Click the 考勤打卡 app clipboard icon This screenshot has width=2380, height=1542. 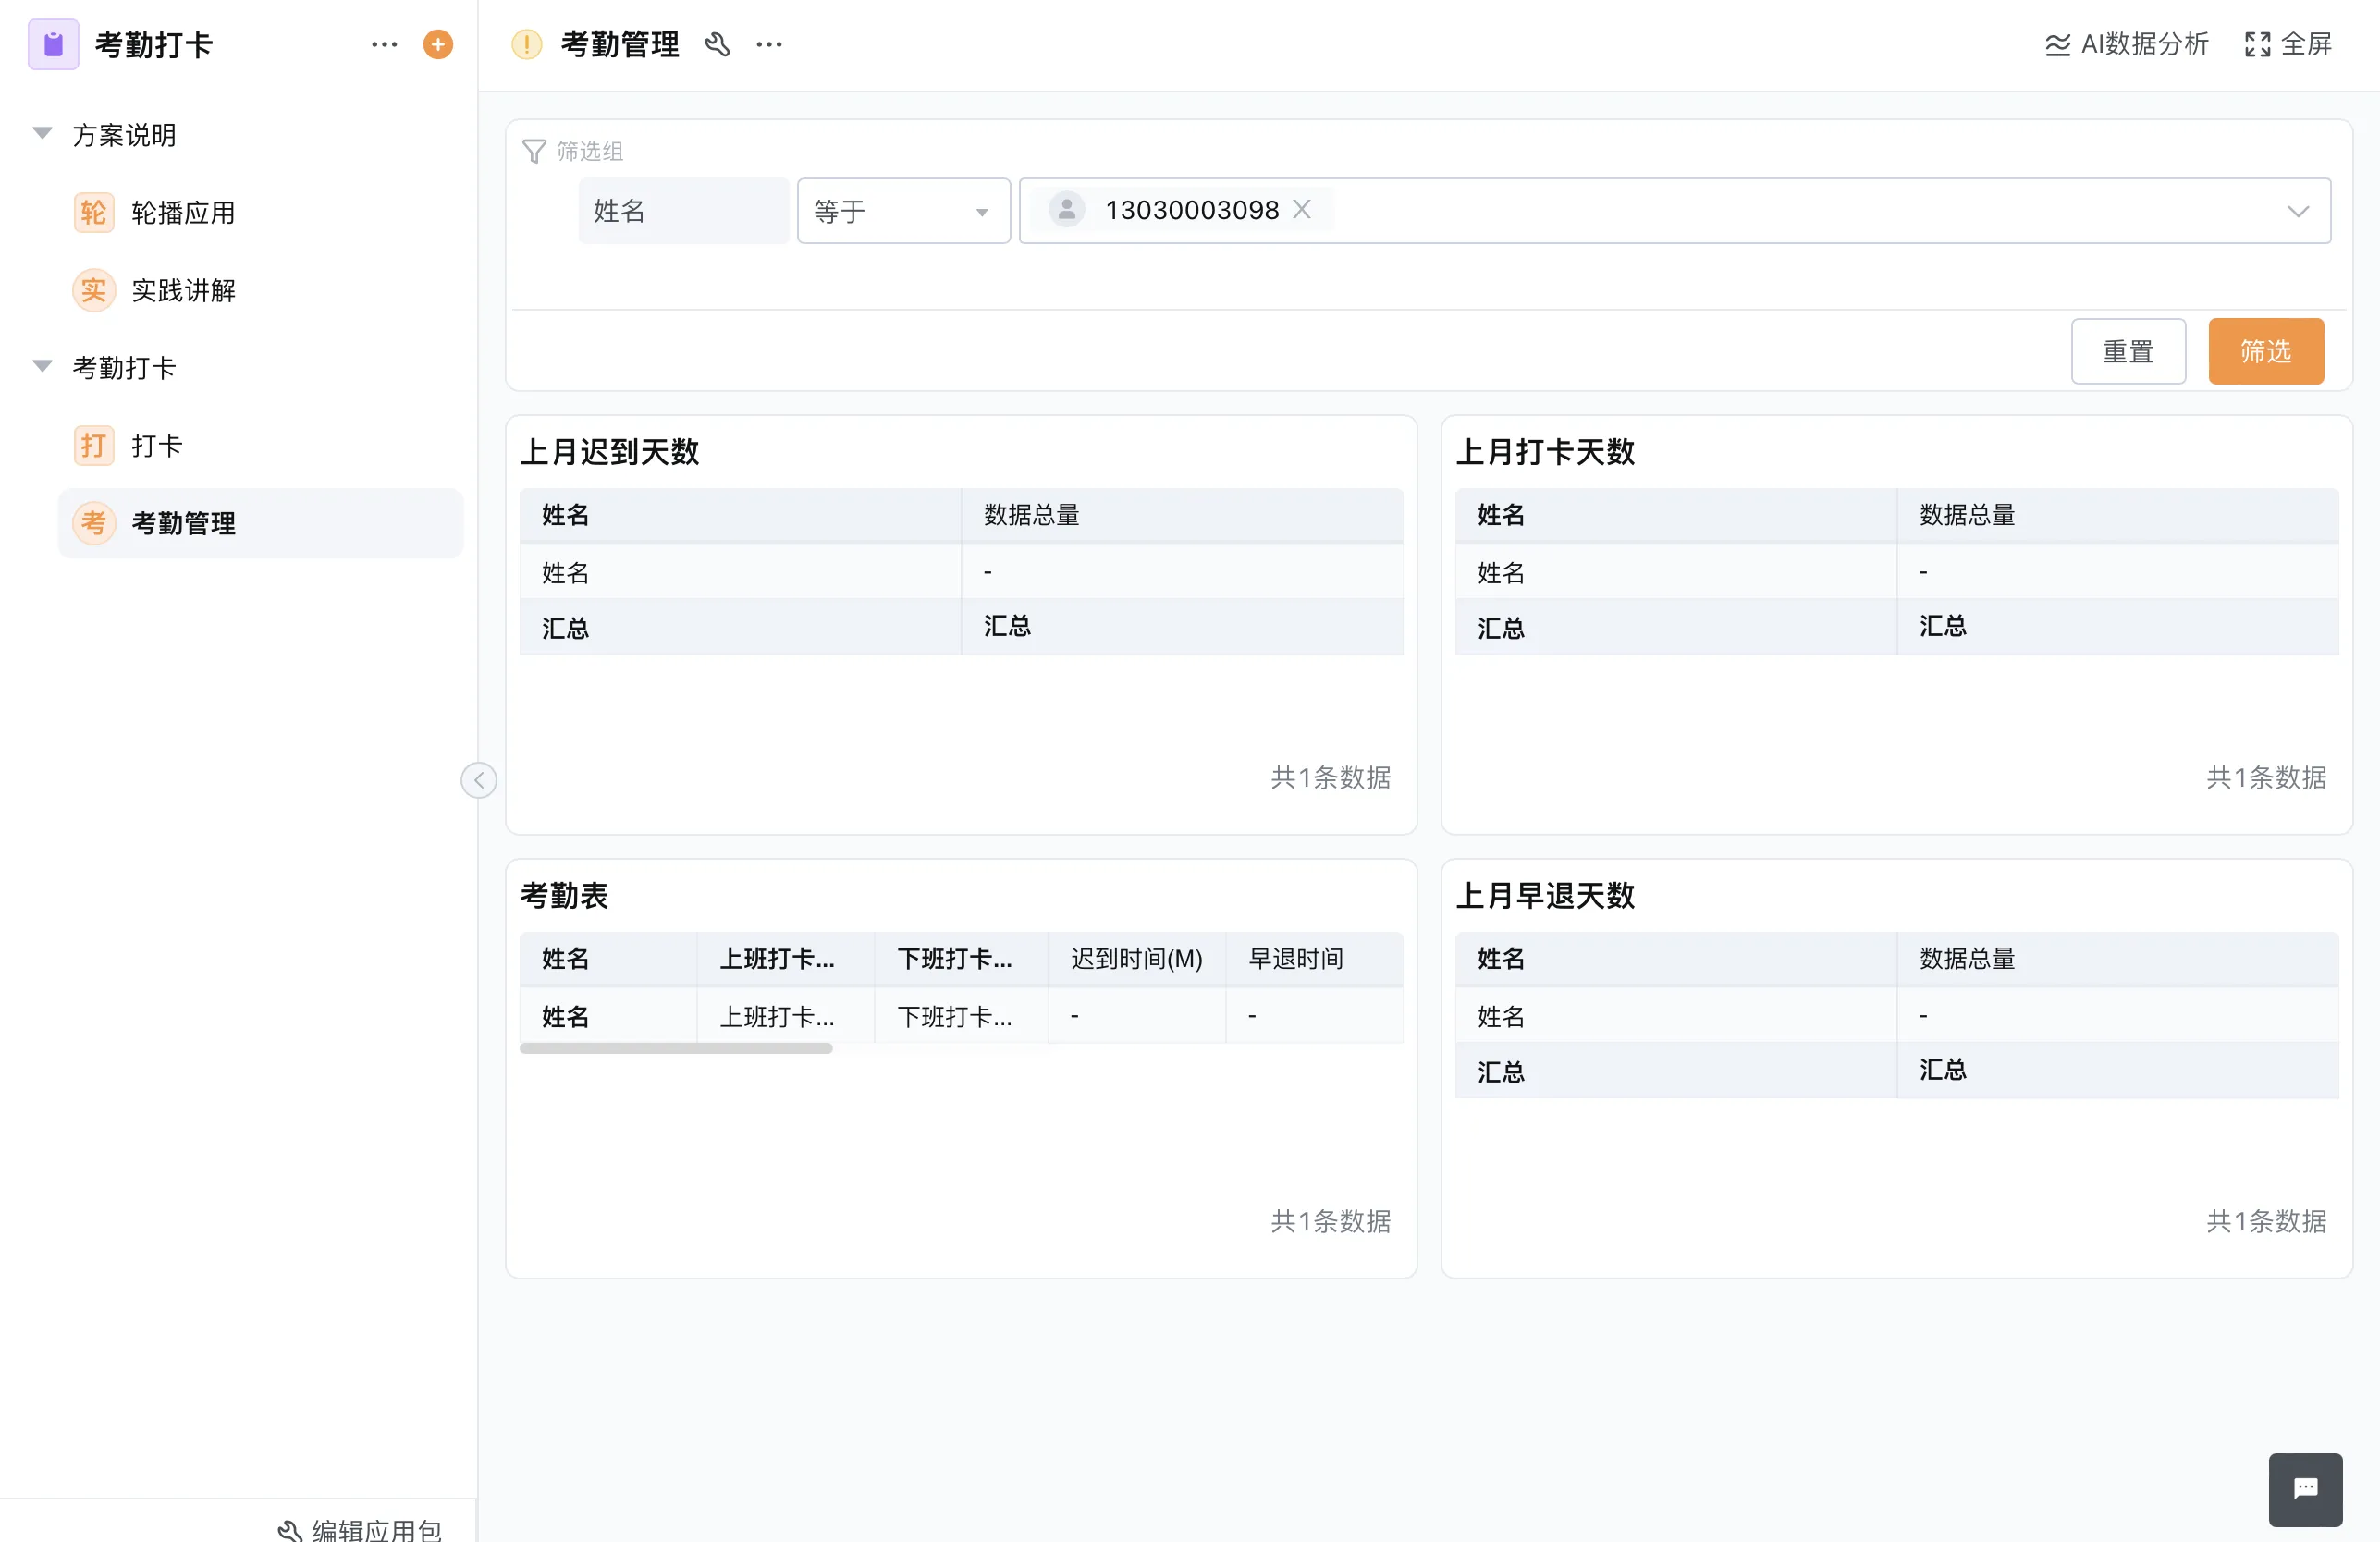tap(53, 44)
